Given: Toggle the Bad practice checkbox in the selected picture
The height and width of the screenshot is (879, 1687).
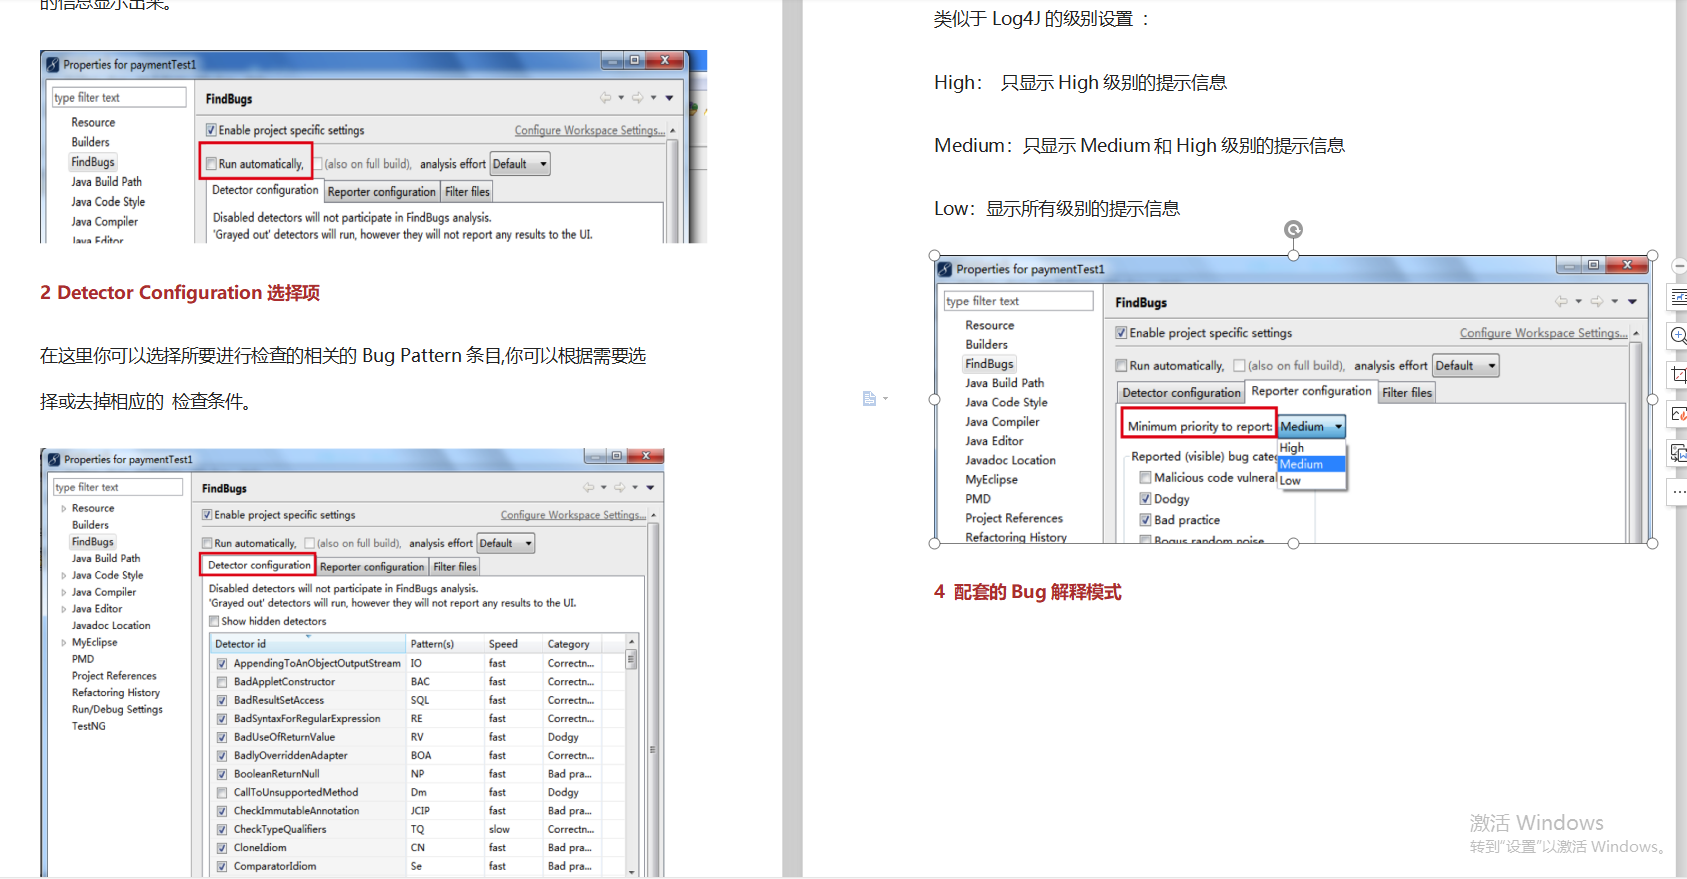Looking at the screenshot, I should pos(1145,519).
